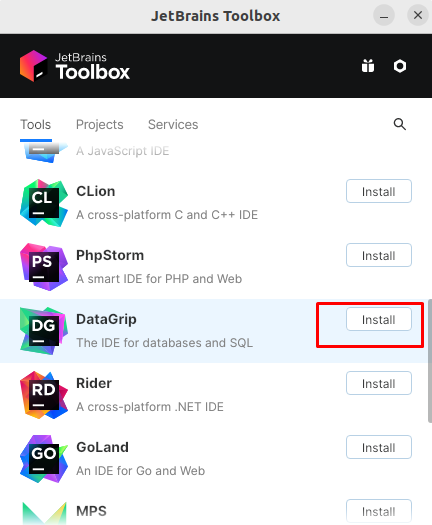Minimize the JetBrains Toolbox window

[384, 15]
